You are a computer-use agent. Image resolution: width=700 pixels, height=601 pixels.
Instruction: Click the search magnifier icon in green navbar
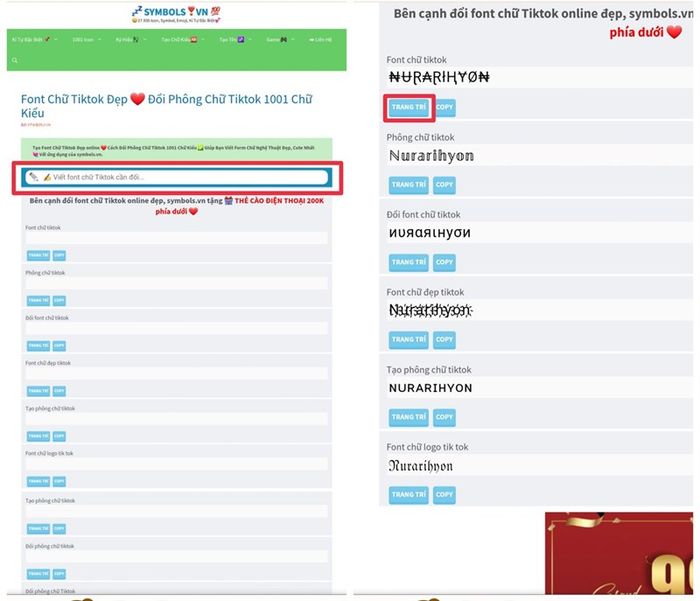point(15,60)
